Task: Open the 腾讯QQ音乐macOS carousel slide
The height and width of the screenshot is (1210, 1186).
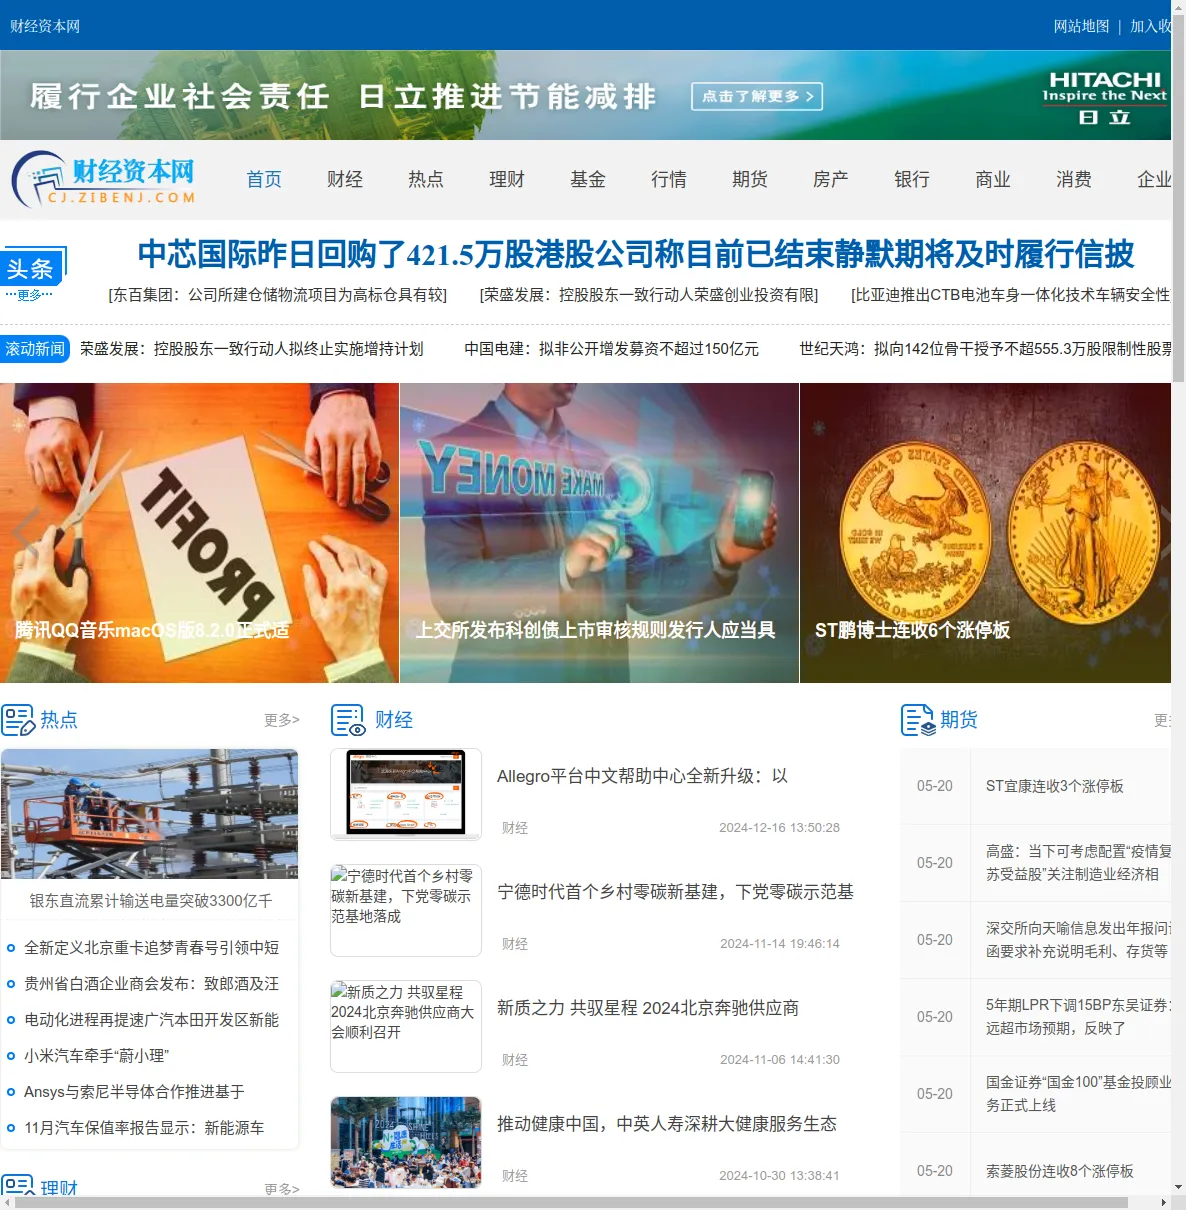Action: [199, 533]
